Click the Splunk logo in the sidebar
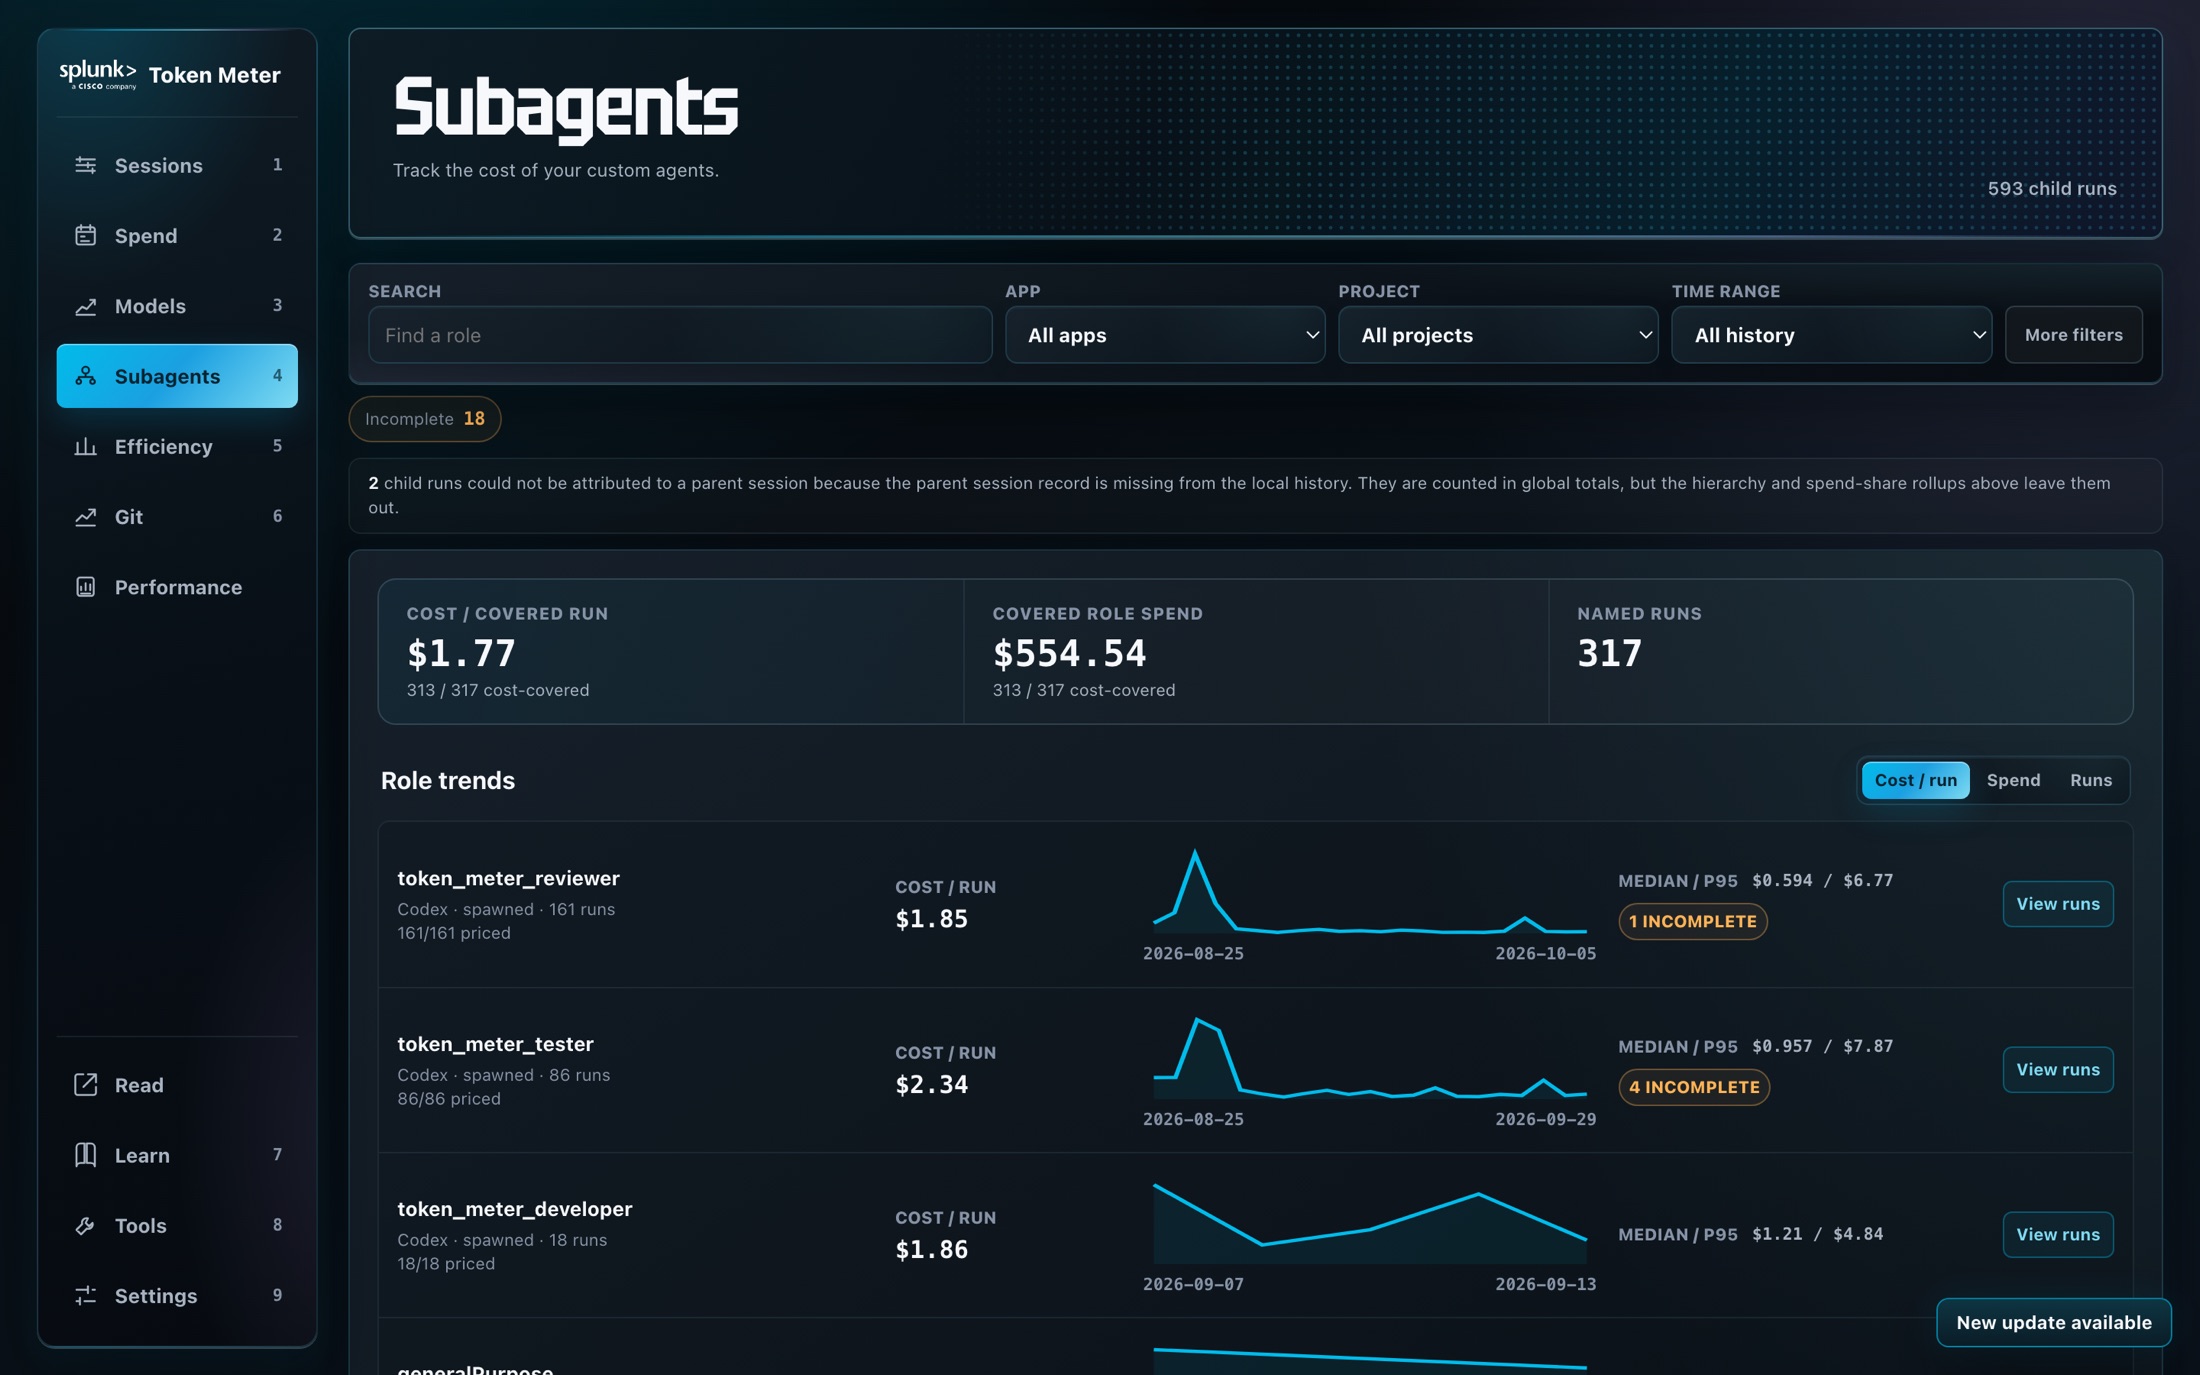This screenshot has height=1375, width=2200. [x=97, y=75]
